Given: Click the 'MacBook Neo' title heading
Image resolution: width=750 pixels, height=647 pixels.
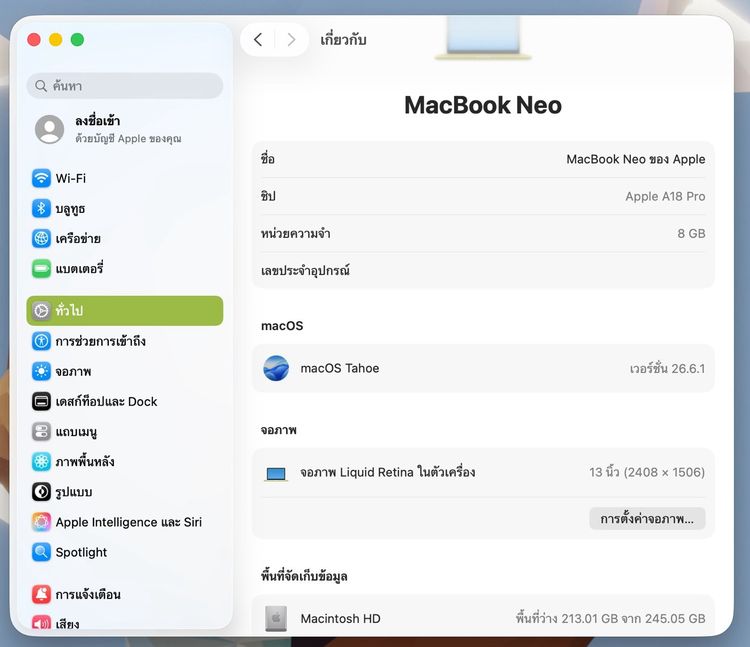Looking at the screenshot, I should coord(483,105).
